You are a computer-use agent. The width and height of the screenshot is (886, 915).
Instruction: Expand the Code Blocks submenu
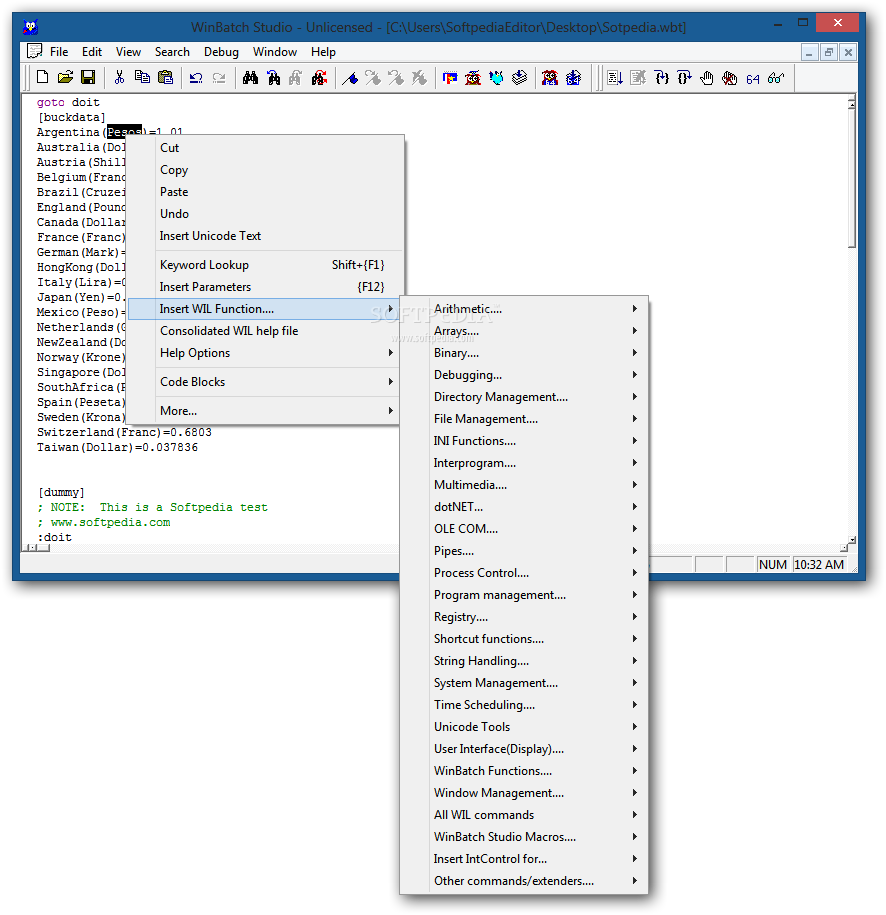pyautogui.click(x=266, y=382)
